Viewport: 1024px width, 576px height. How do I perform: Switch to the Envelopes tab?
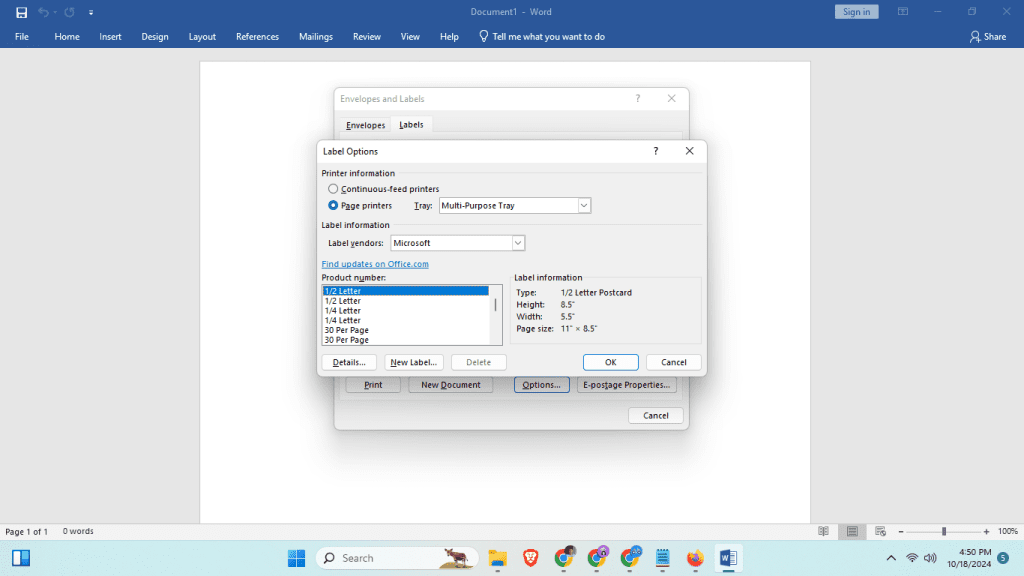pos(365,125)
